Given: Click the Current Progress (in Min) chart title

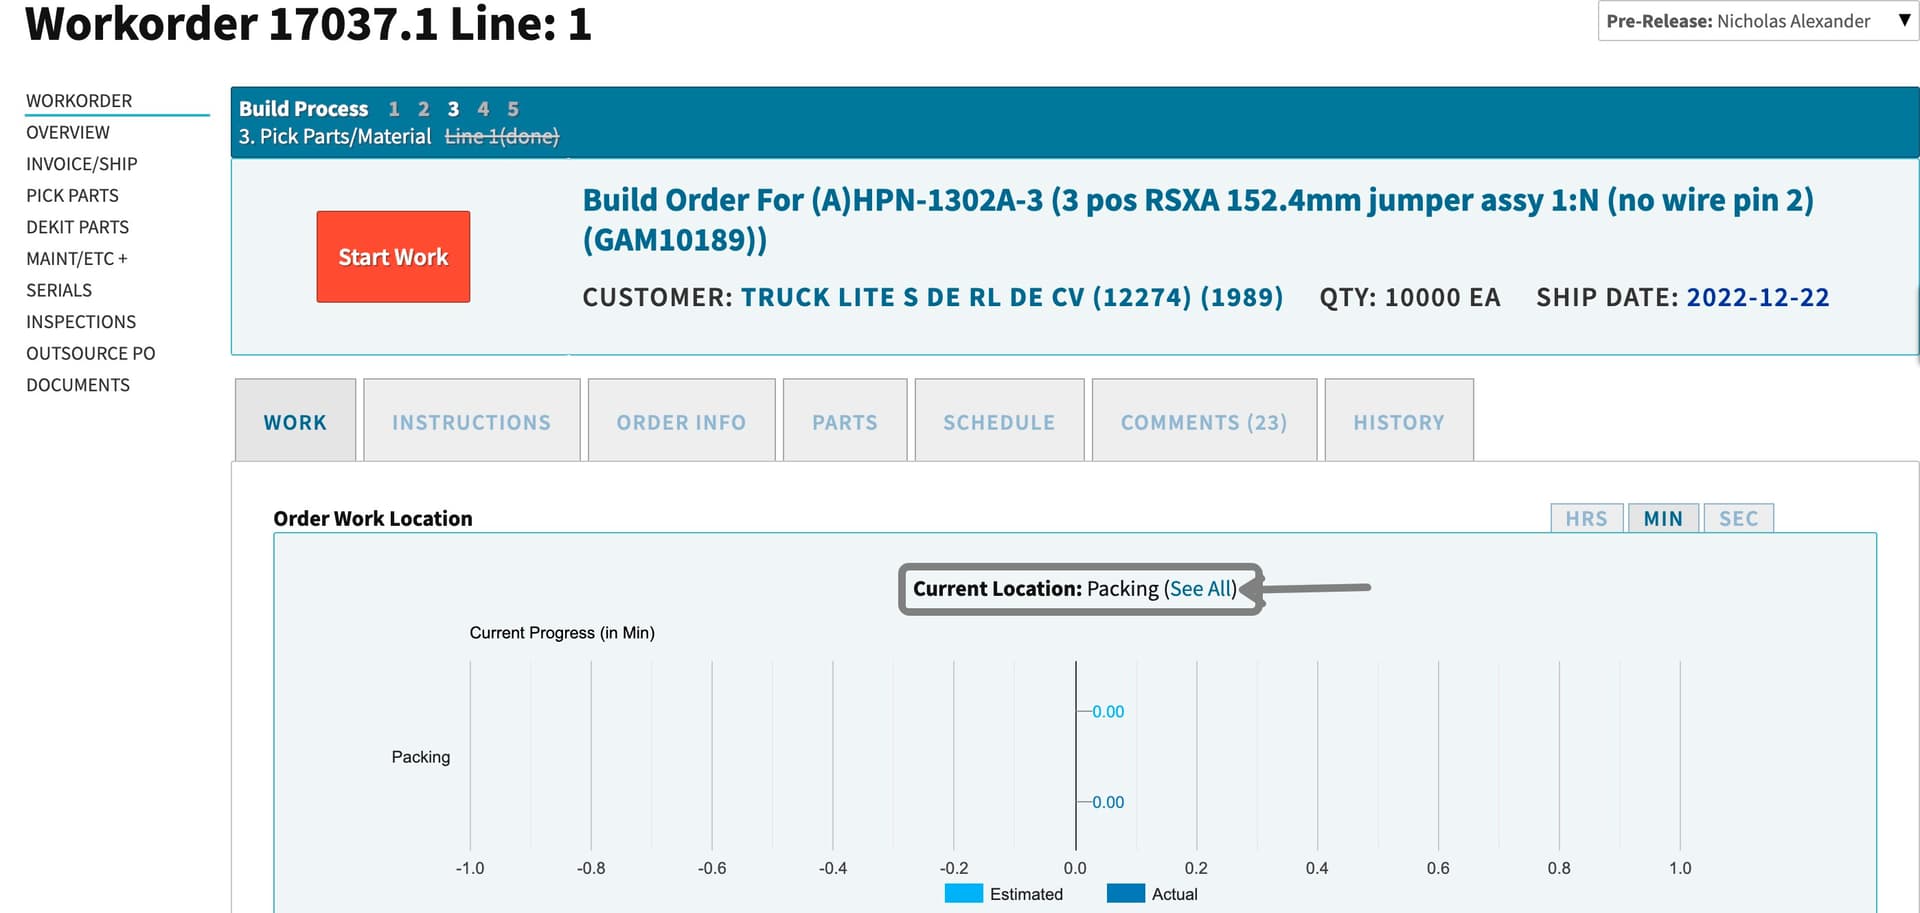Looking at the screenshot, I should point(562,633).
